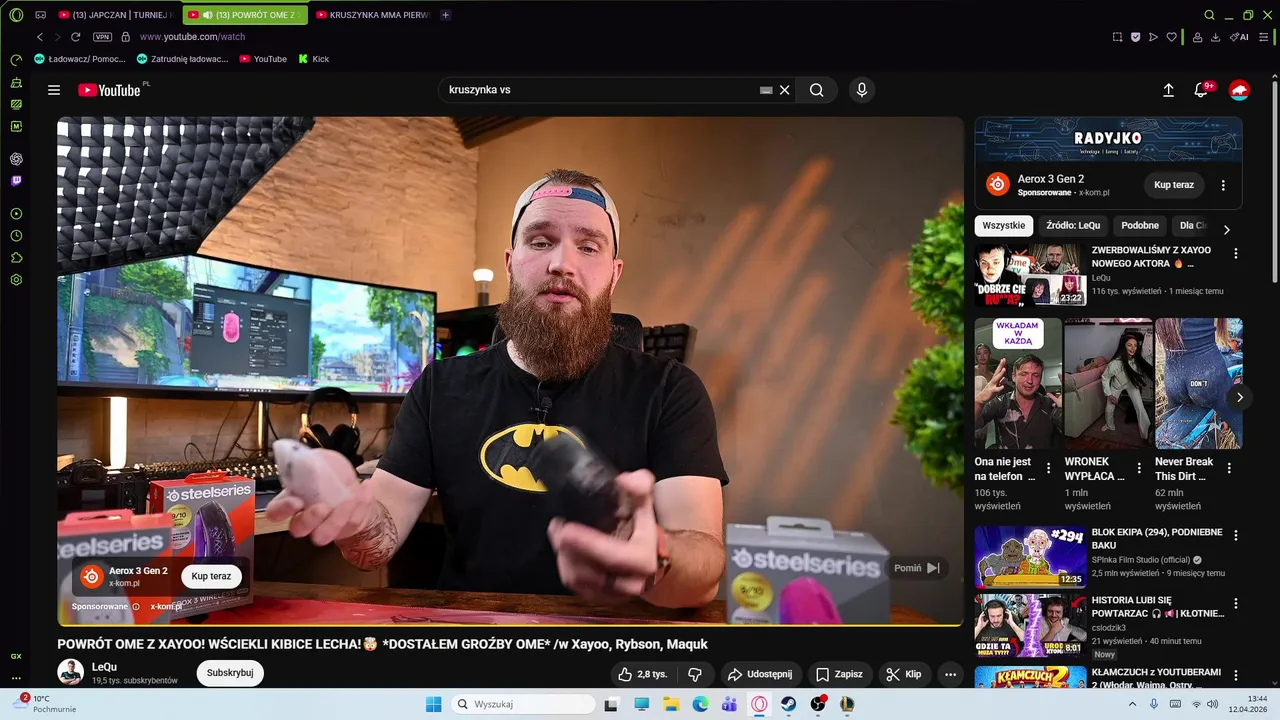This screenshot has width=1280, height=720.
Task: Select the Wszystkie filter chip
Action: pos(1003,226)
